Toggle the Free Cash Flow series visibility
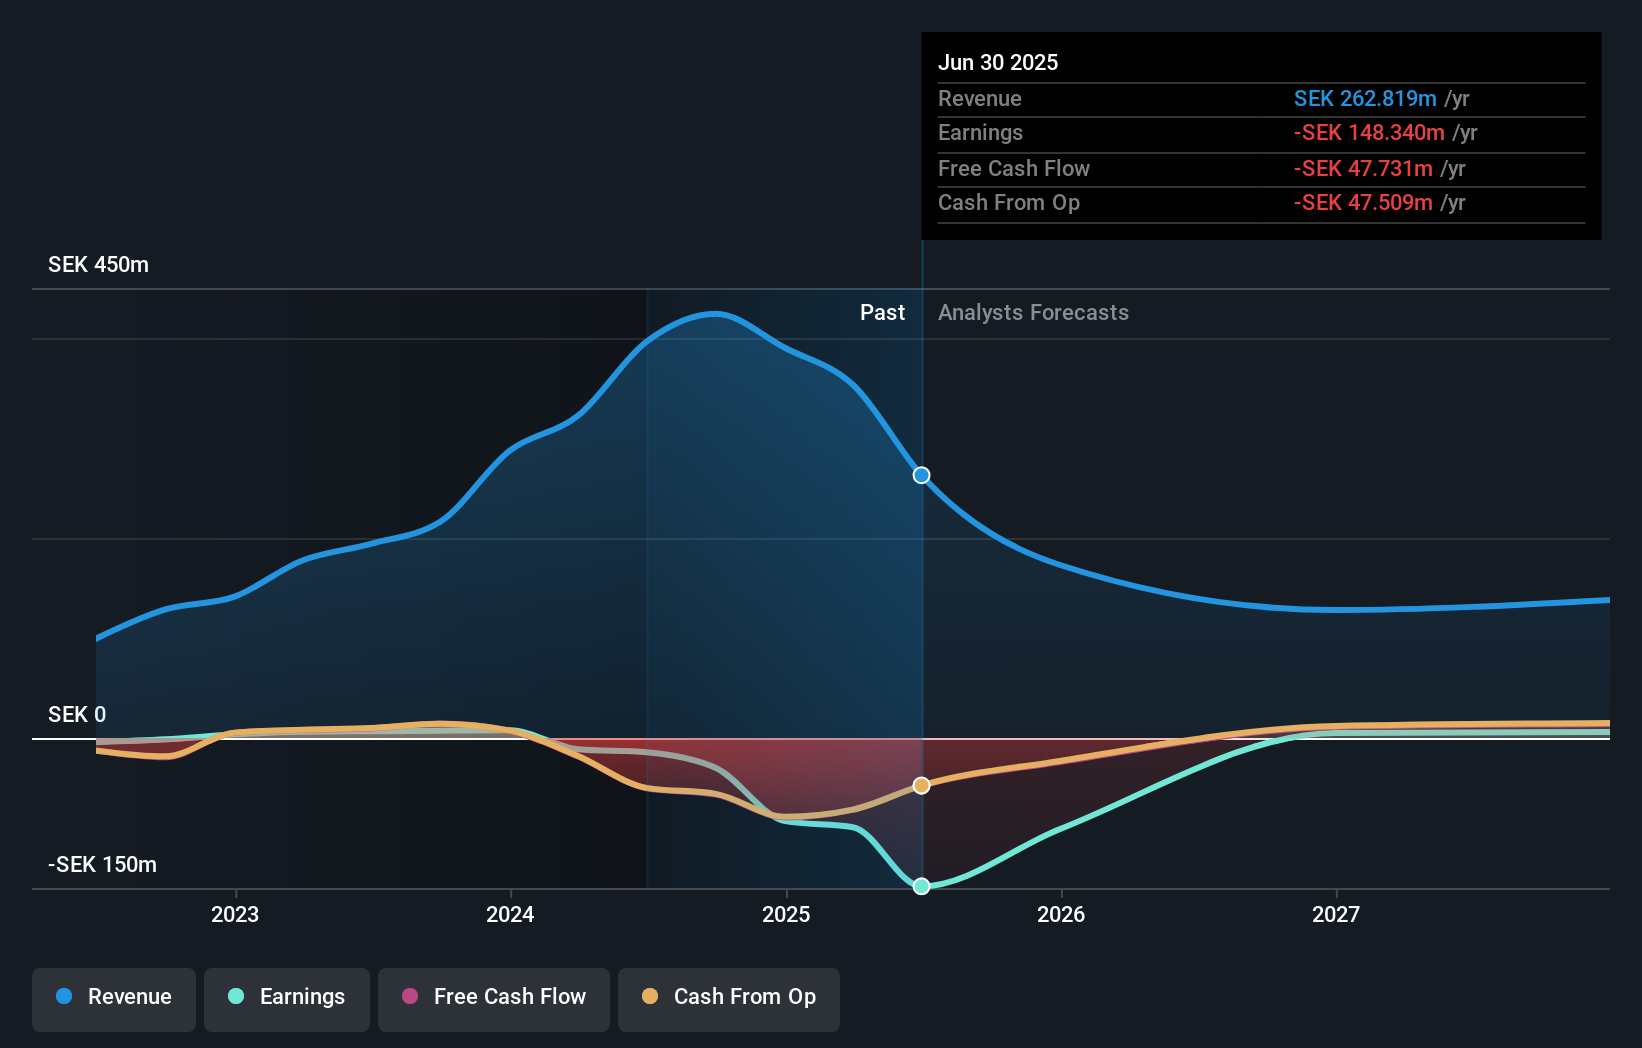The image size is (1642, 1048). point(493,997)
